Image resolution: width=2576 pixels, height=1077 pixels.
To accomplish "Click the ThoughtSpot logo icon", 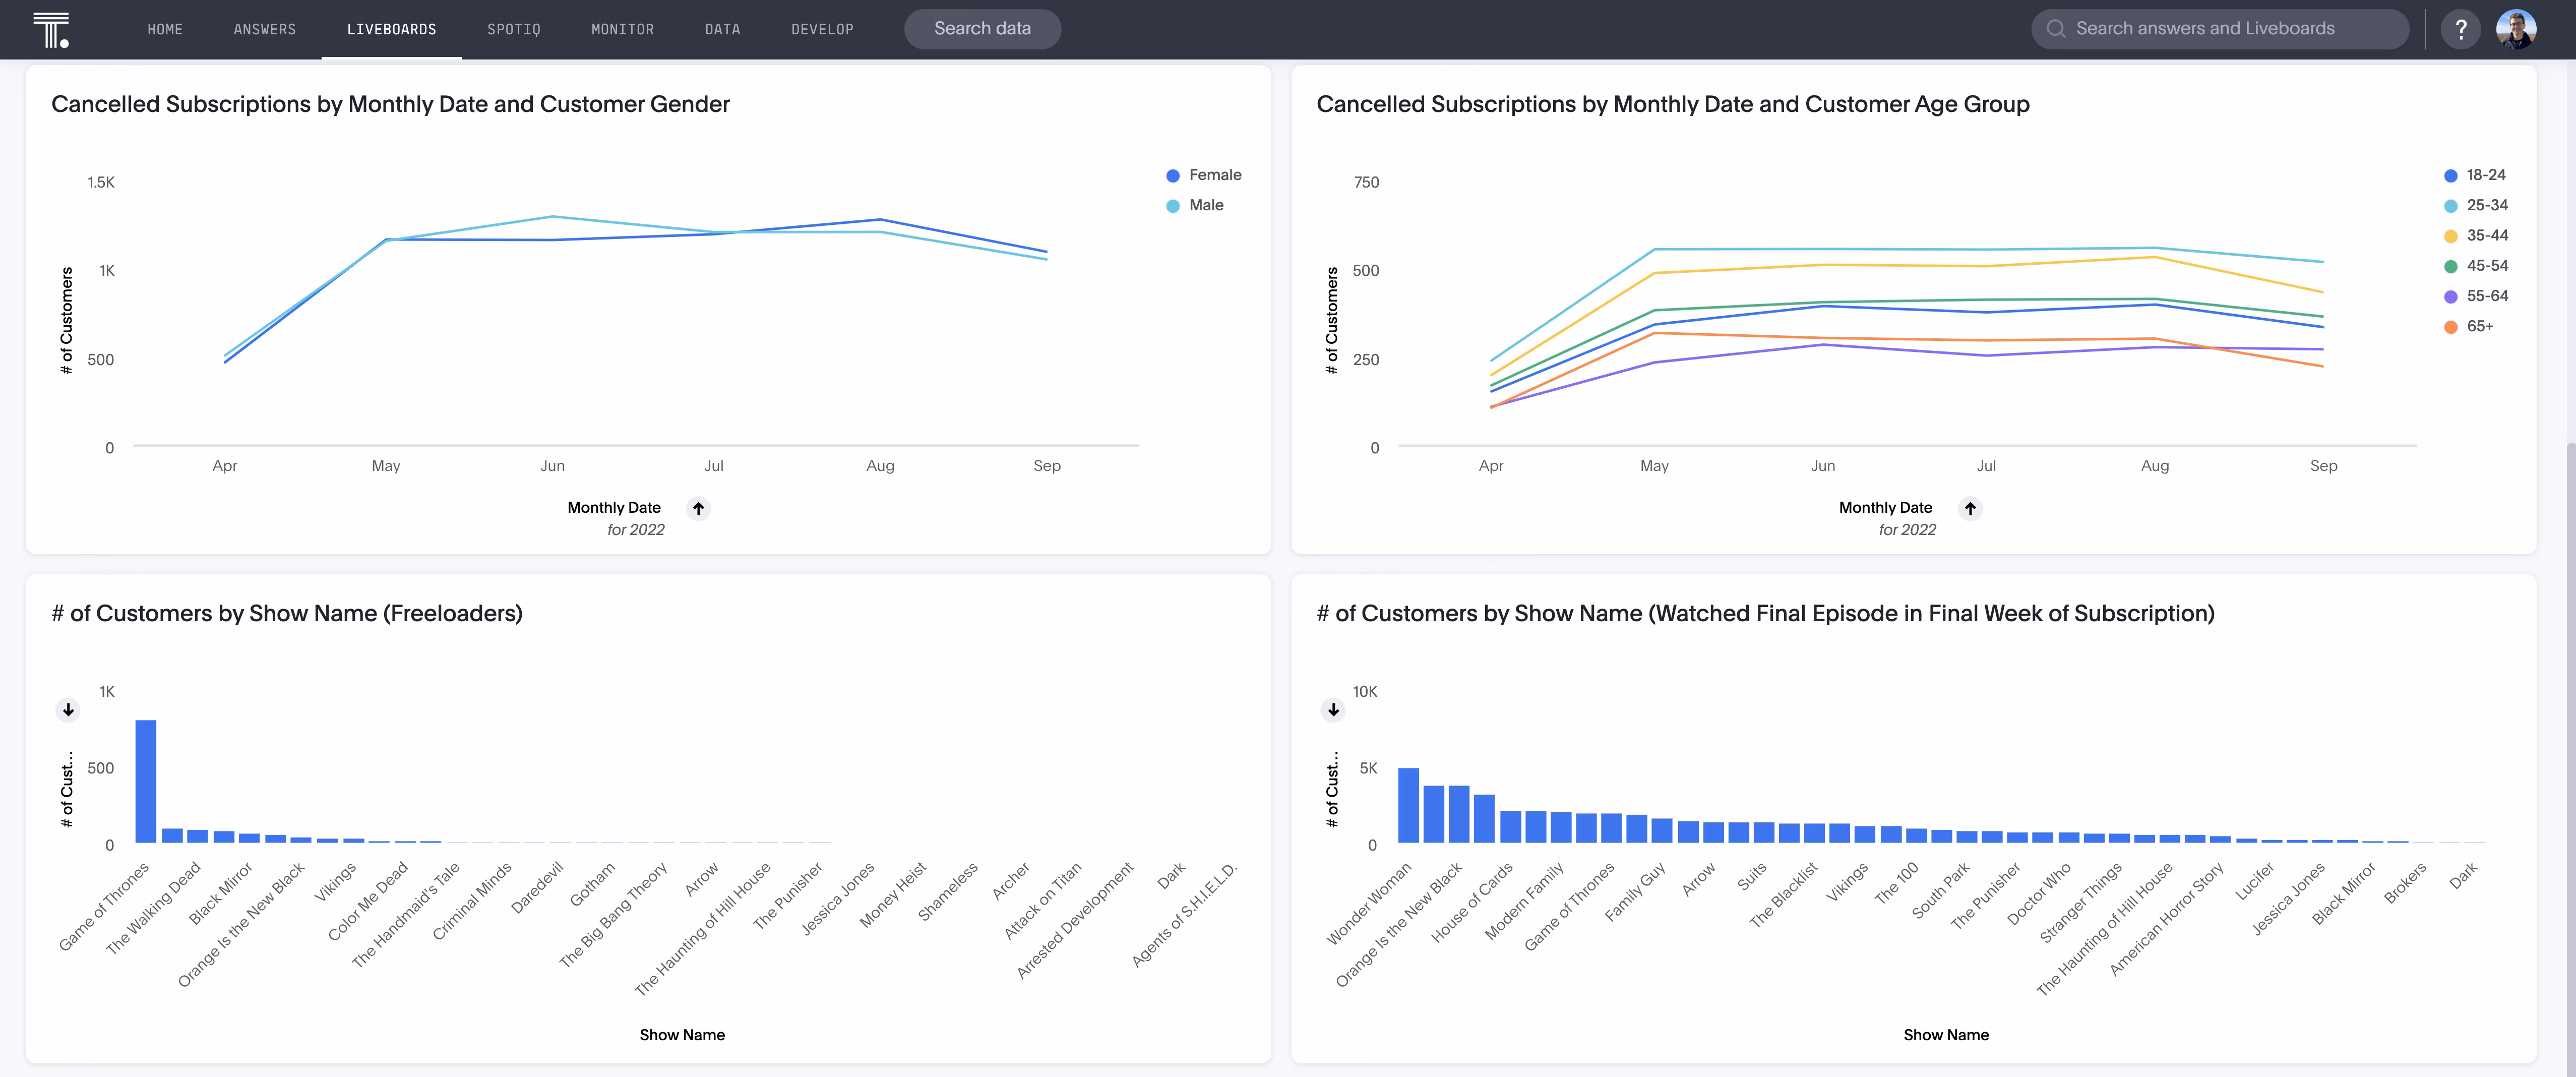I will 51,29.
